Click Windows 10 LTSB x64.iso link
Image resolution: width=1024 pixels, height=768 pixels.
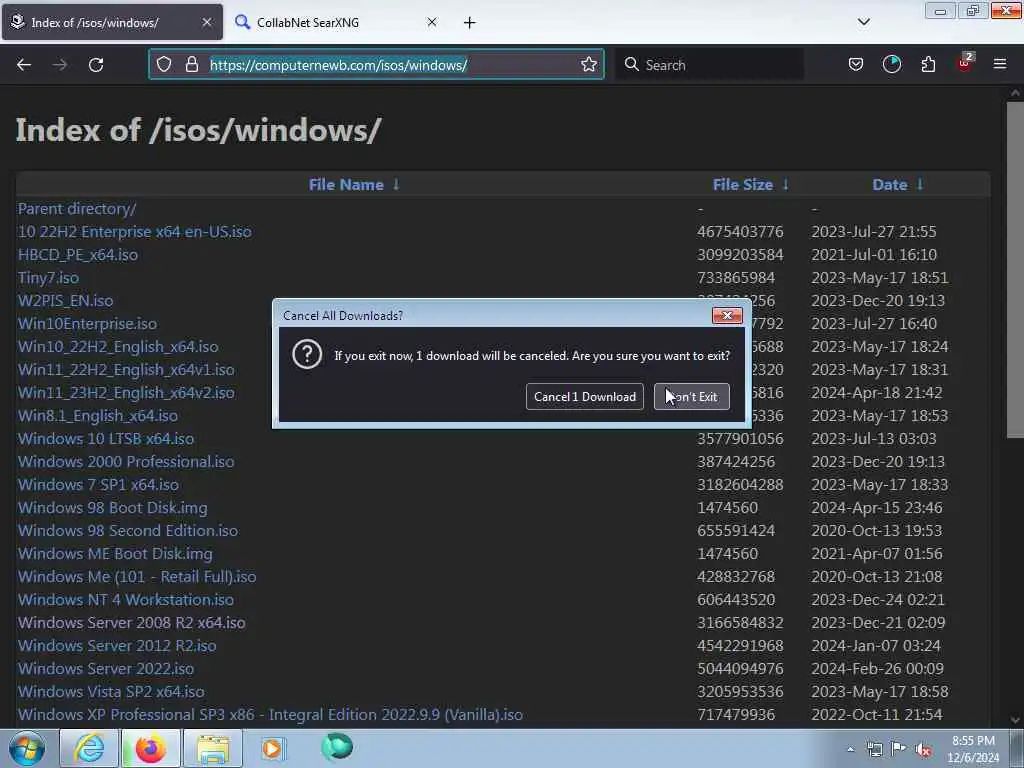click(x=106, y=439)
